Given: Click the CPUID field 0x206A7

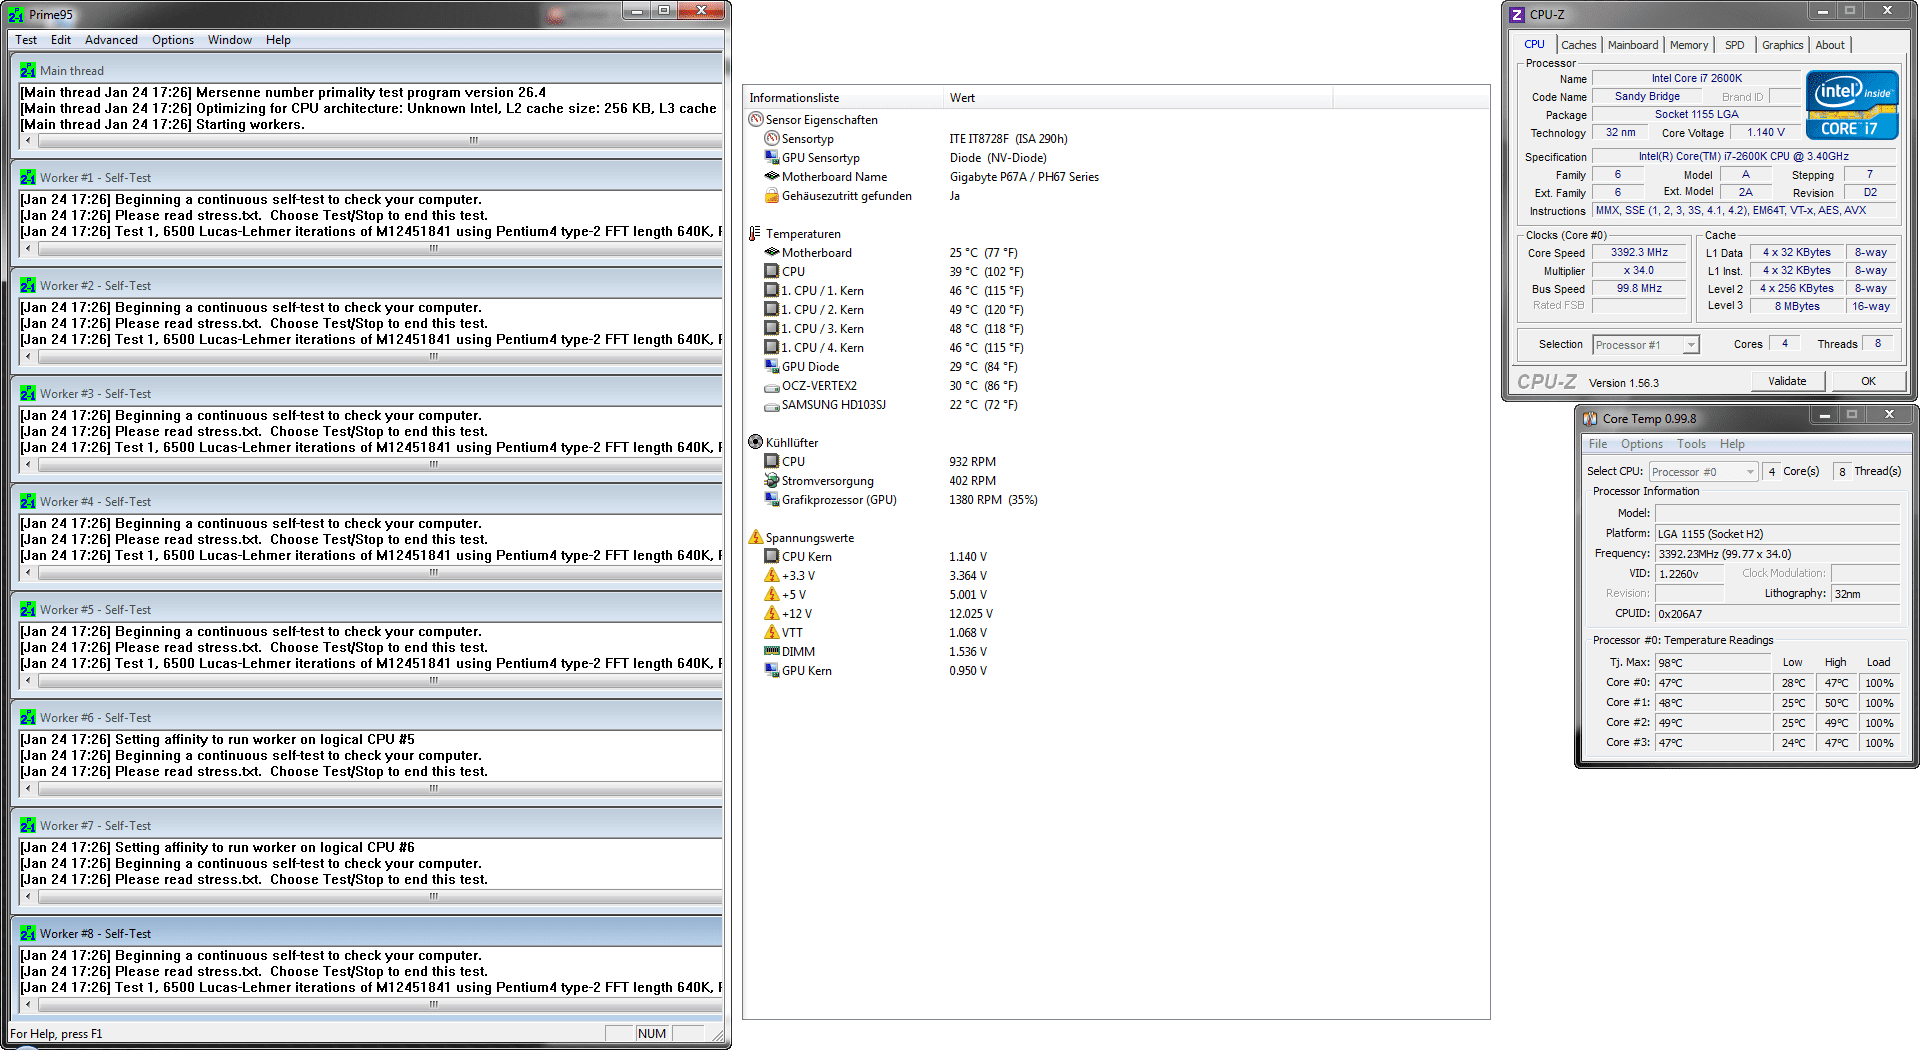Looking at the screenshot, I should 1777,614.
